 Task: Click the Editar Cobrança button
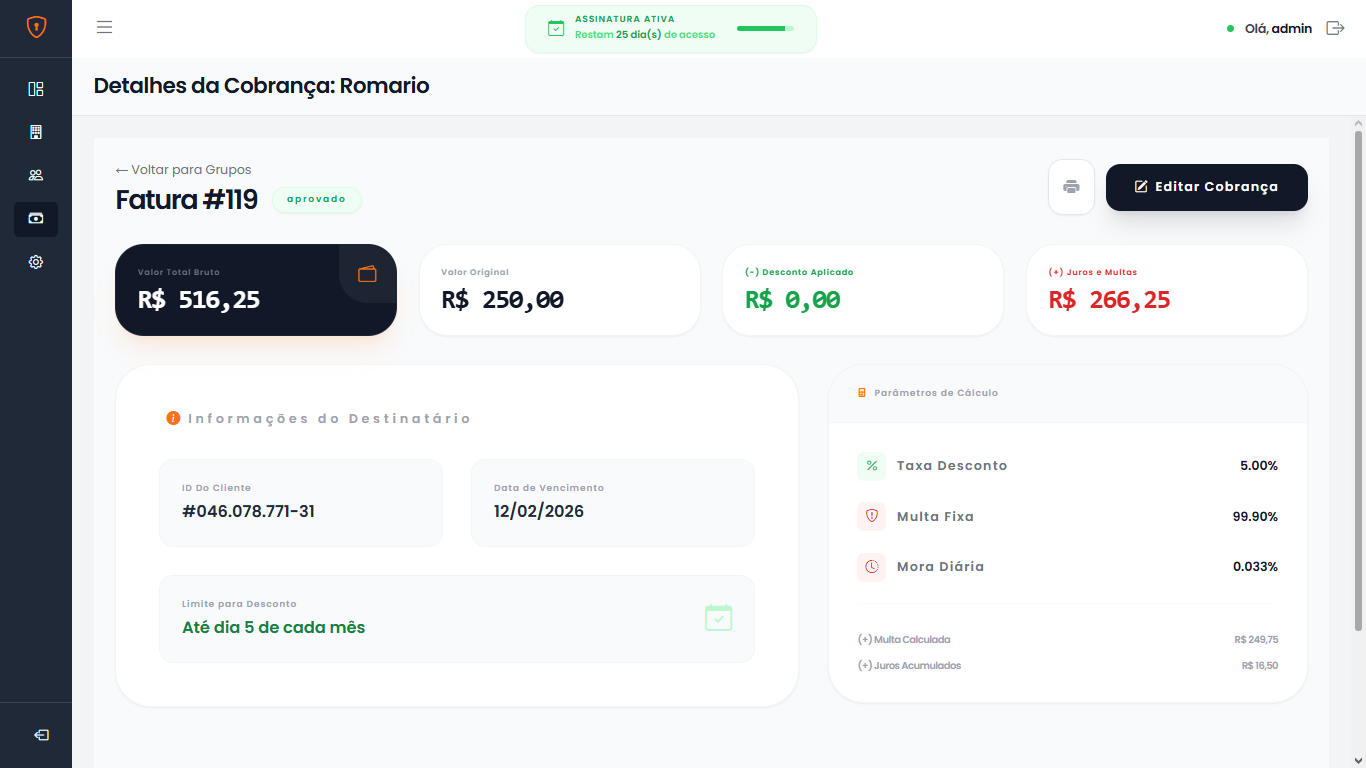tap(1206, 187)
